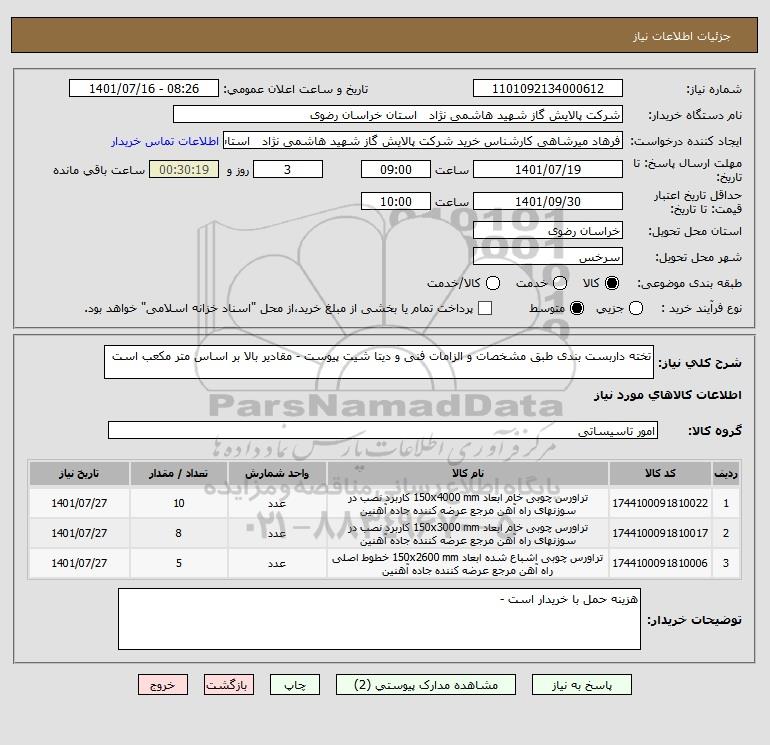This screenshot has width=770, height=745.
Task: Select product code 1744100091810017
Action: click(x=660, y=533)
